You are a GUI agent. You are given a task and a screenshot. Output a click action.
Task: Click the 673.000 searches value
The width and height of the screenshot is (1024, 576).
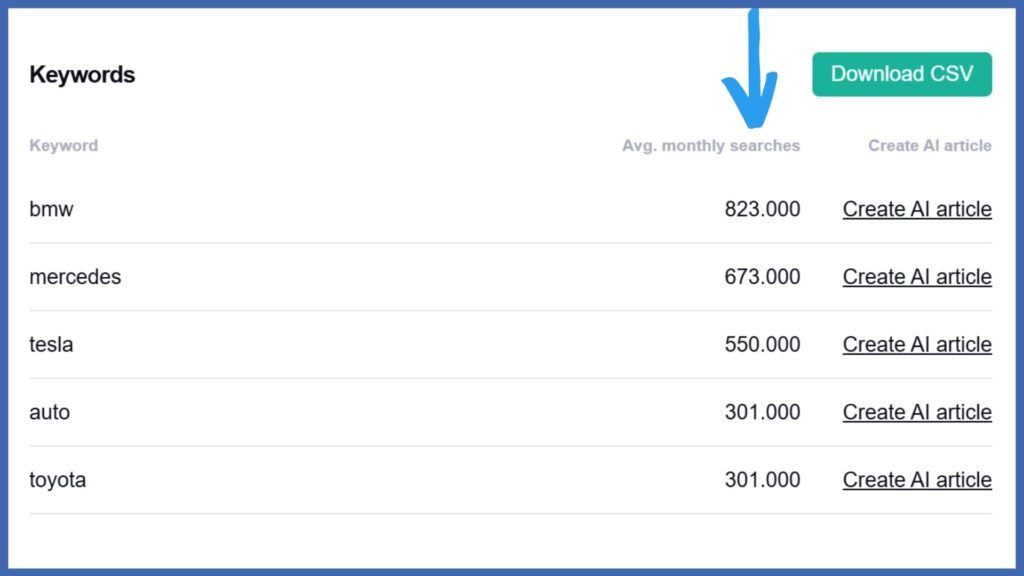762,277
